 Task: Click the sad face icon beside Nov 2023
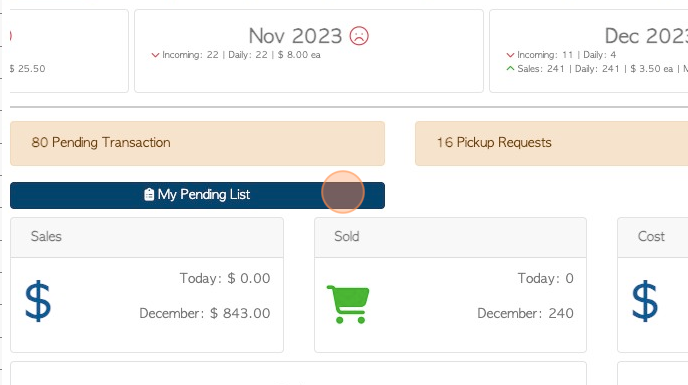click(359, 36)
